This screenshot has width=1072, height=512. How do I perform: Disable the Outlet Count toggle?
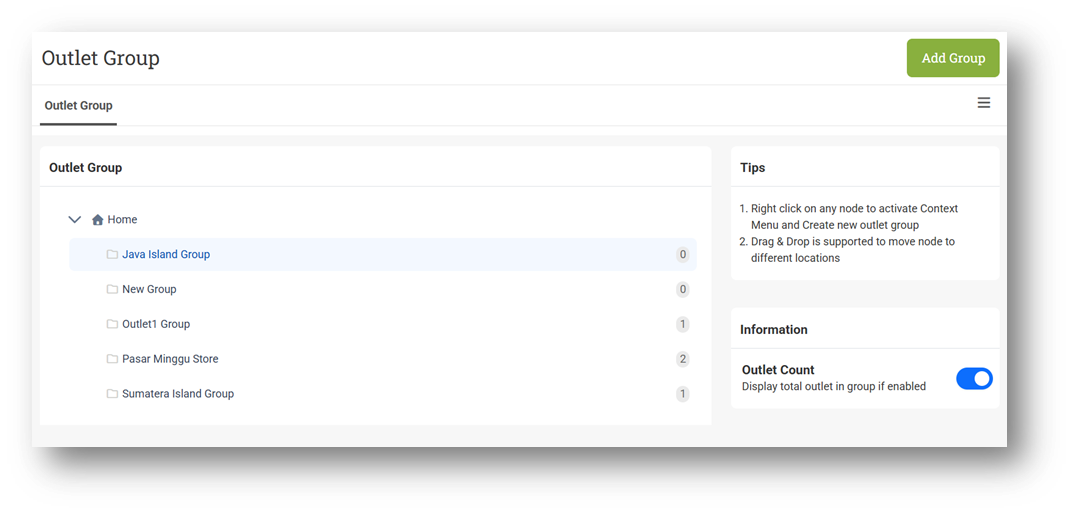(974, 378)
